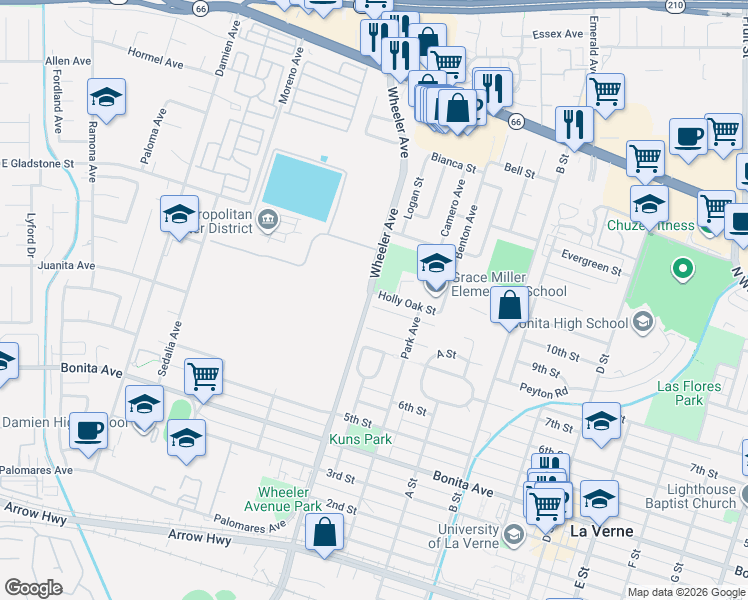Viewport: 748px width, 600px height.
Task: Open the cafe cup marker near Route 66 east
Action: [688, 138]
